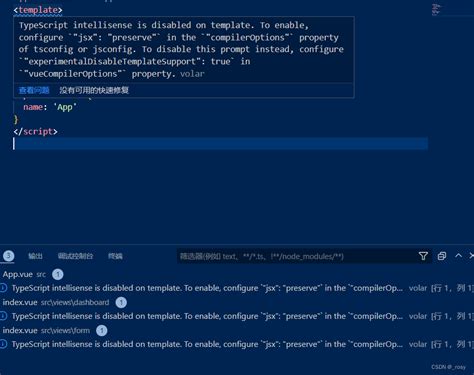Click the closing </script> tag
The height and width of the screenshot is (375, 474).
(x=35, y=131)
